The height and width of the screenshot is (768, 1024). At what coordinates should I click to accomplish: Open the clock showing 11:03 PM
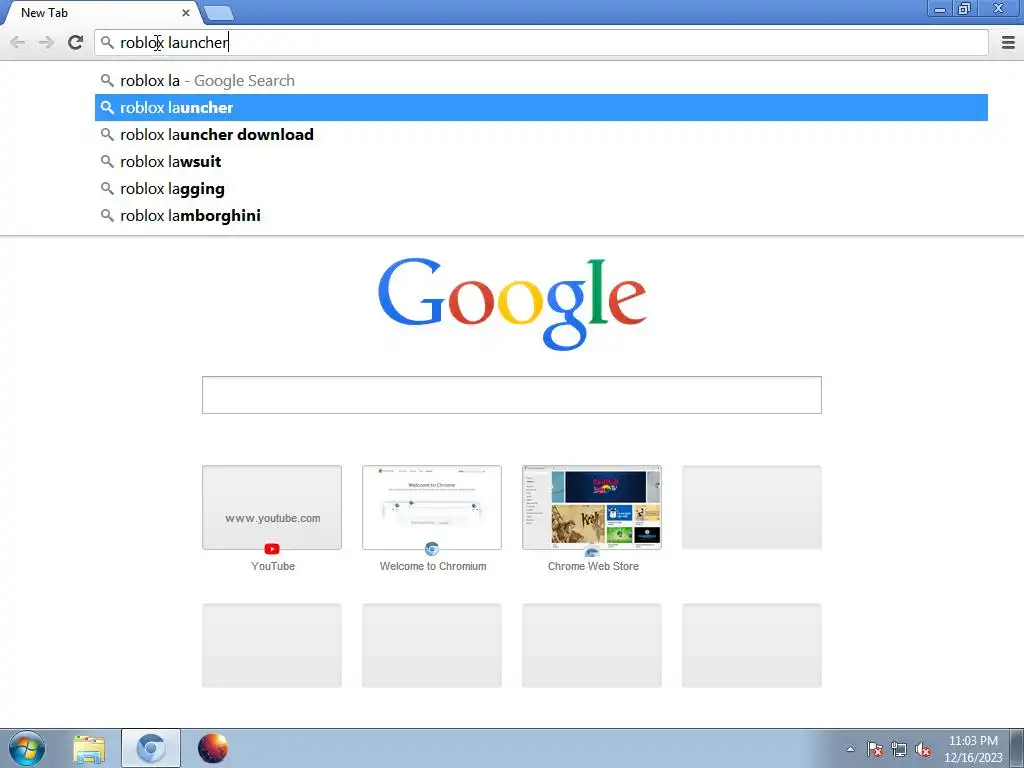click(x=973, y=748)
